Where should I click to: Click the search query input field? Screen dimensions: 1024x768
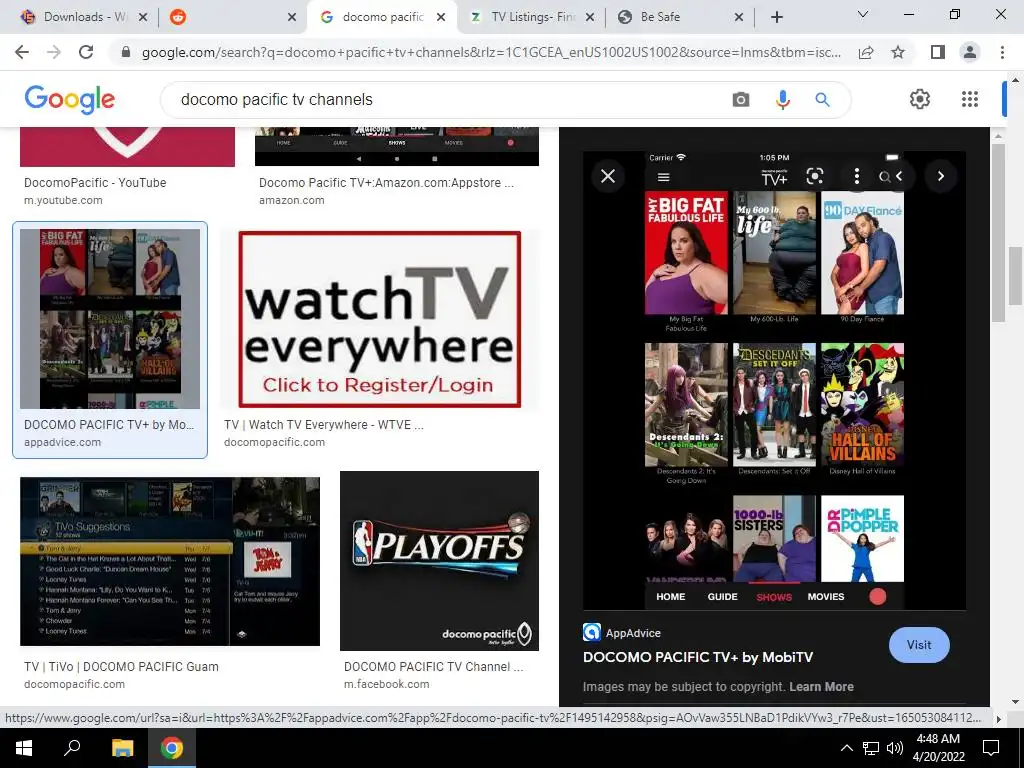coord(444,100)
